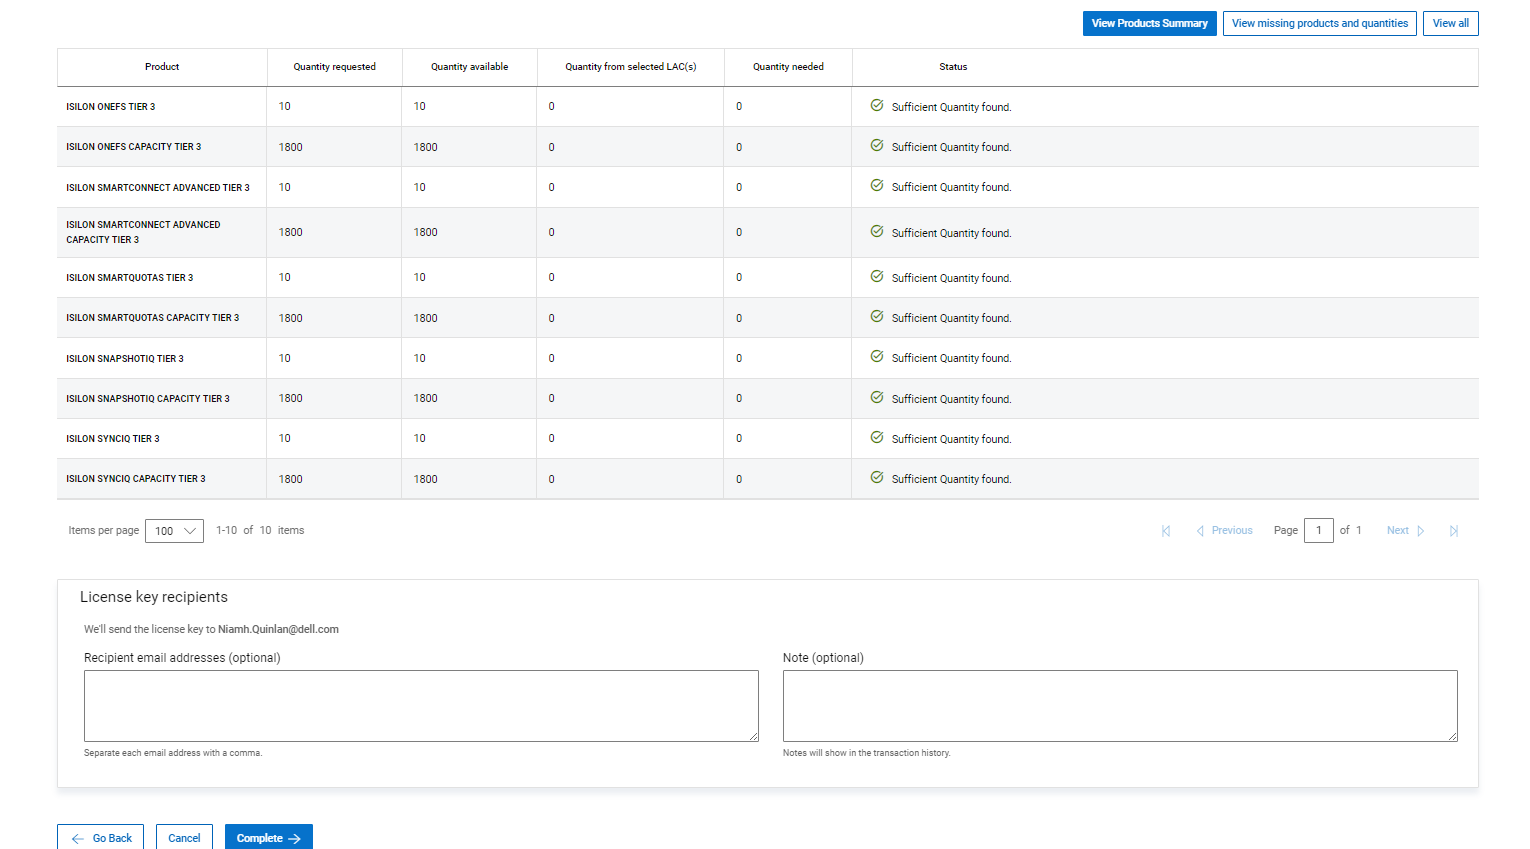Select the Complete button

click(268, 838)
